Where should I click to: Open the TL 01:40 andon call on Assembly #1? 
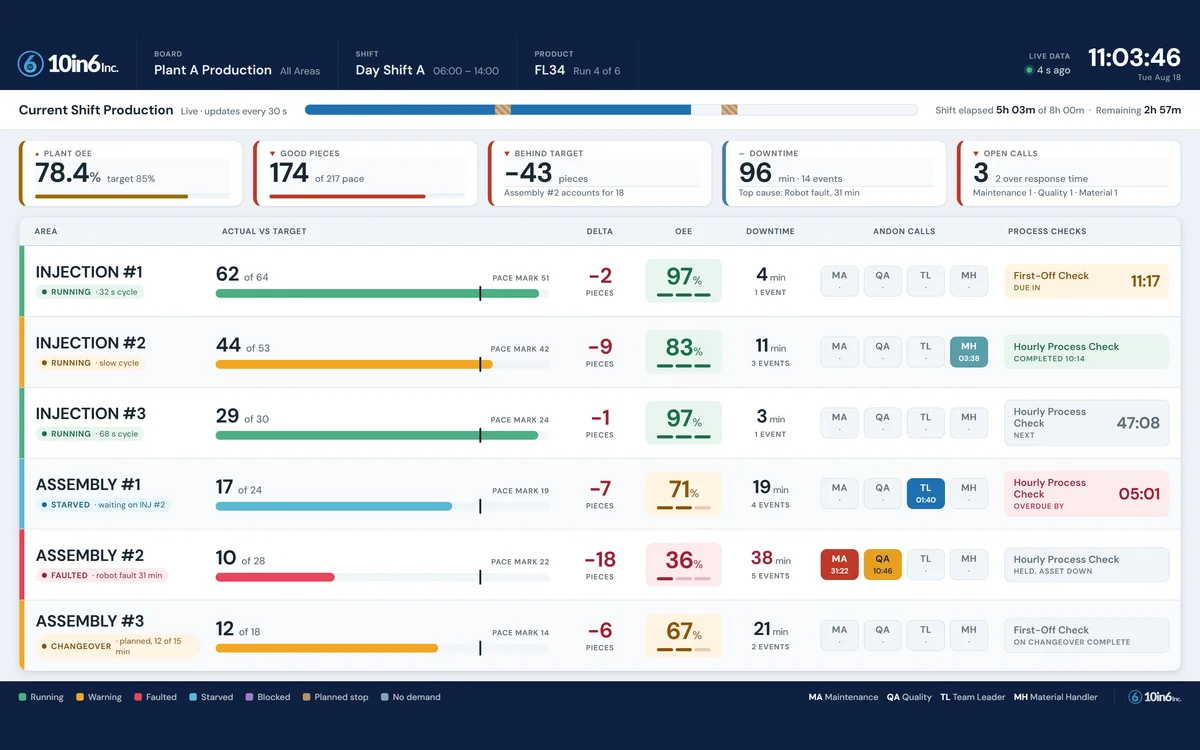[x=926, y=493]
